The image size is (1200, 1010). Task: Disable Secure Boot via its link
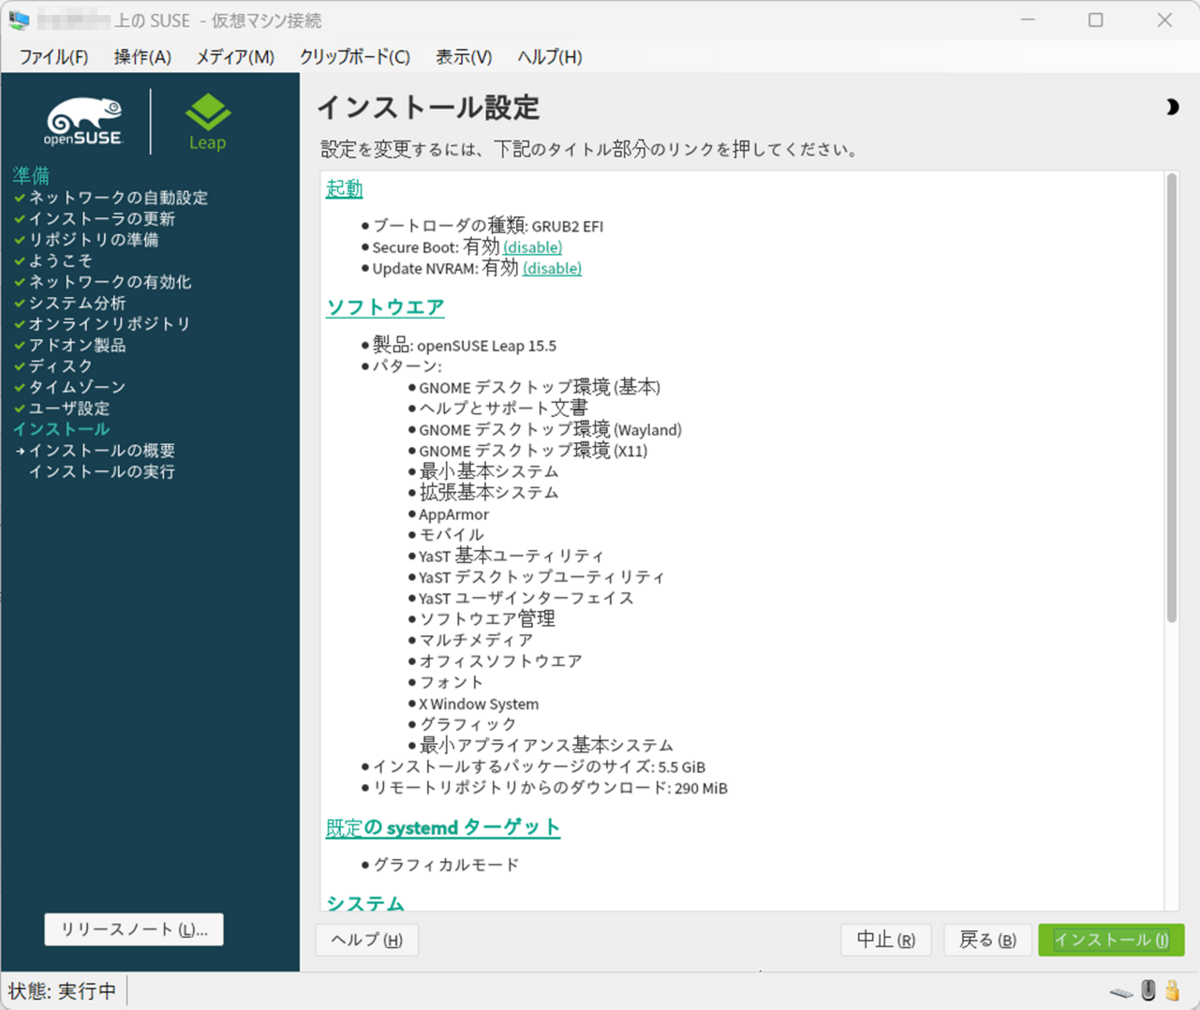coord(532,247)
